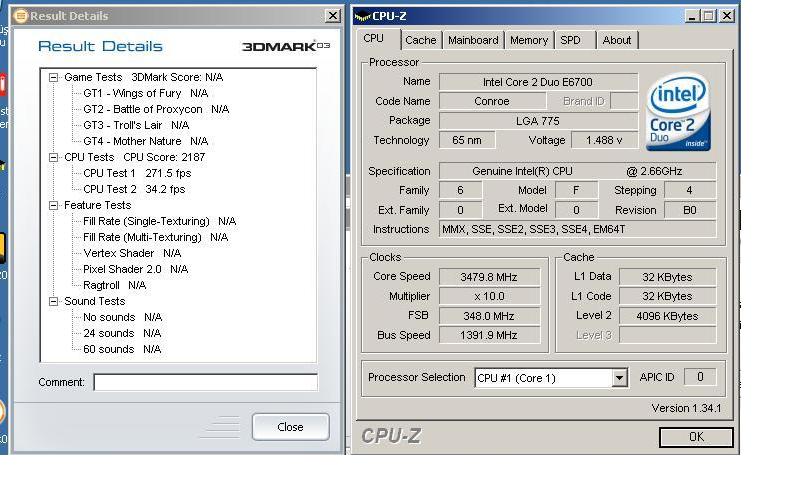800x500 pixels.
Task: Click the Family value 6
Action: tap(460, 190)
